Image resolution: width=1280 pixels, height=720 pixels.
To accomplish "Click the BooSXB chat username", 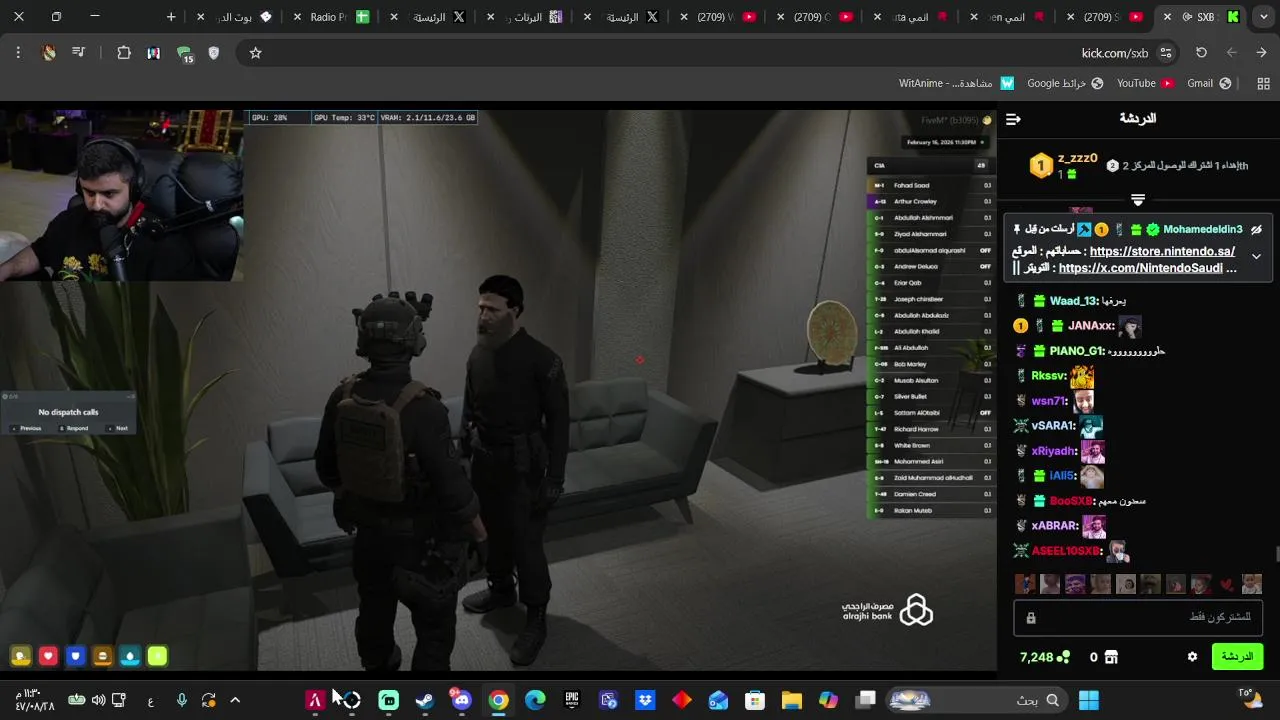I will (x=1072, y=501).
